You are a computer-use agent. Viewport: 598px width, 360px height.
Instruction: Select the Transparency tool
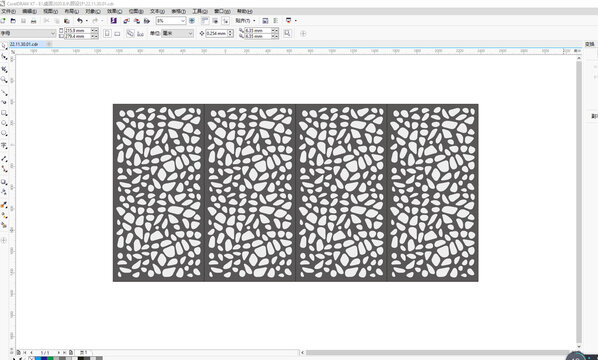pyautogui.click(x=4, y=191)
